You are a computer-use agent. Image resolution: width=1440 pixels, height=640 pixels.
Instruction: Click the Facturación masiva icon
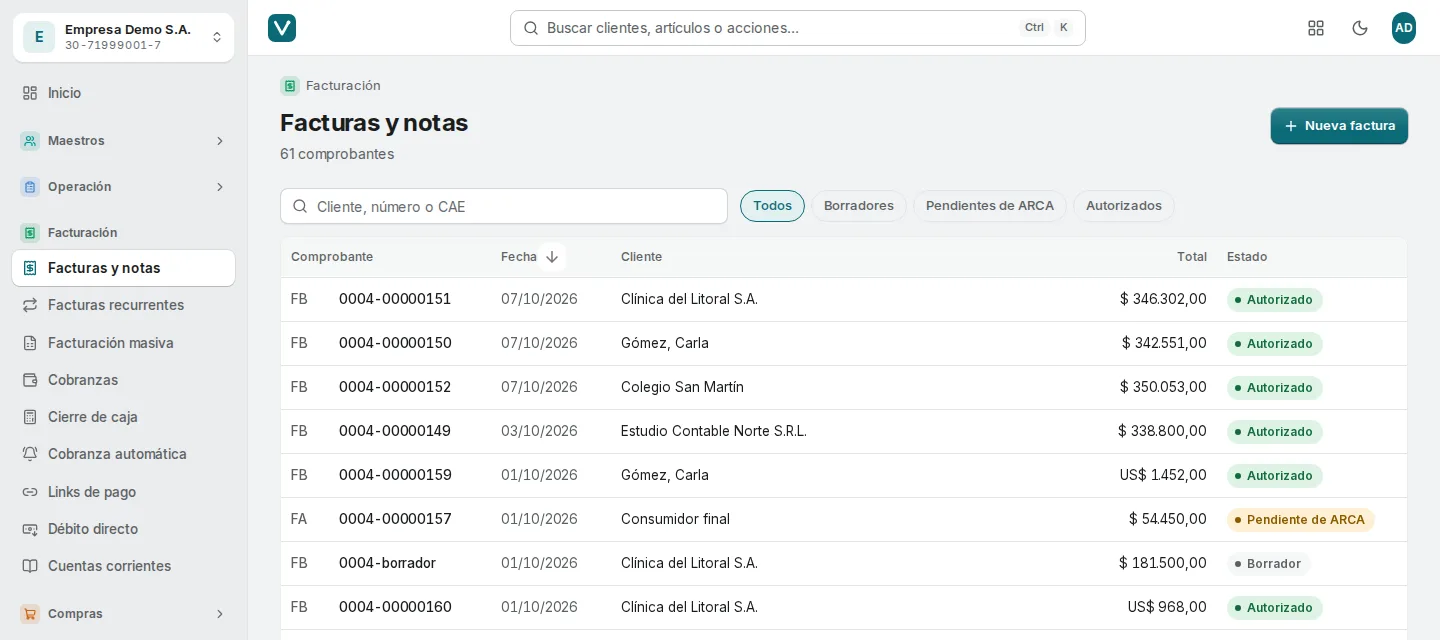tap(30, 343)
